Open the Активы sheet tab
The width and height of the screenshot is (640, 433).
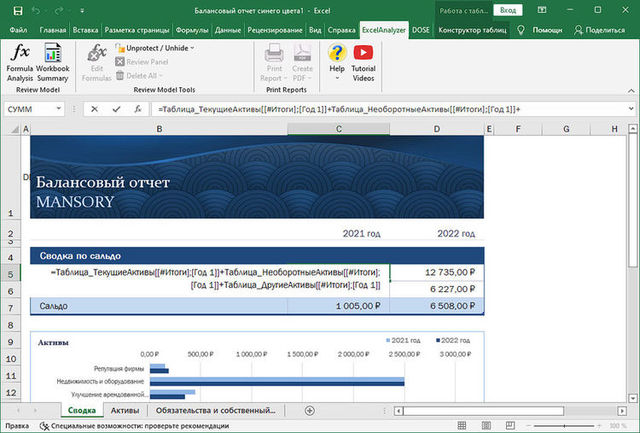[x=125, y=410]
